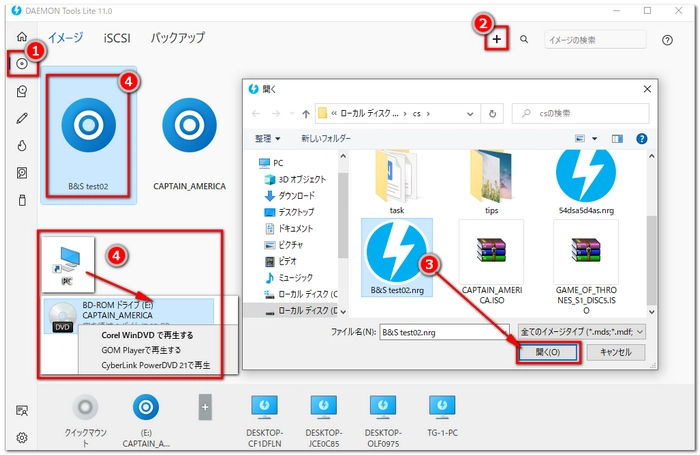Open the settings gear icon bottom left

click(22, 437)
